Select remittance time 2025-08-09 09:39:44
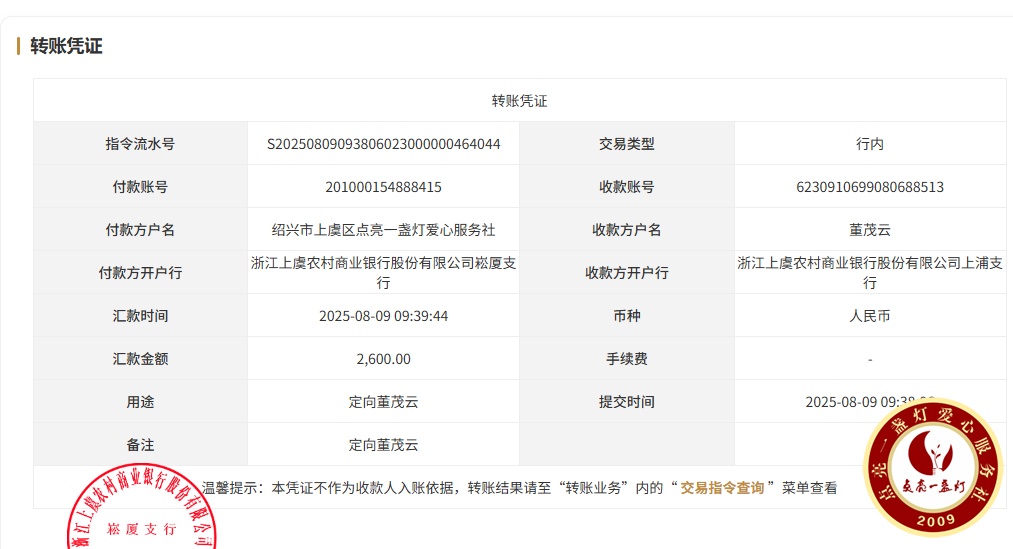 (384, 316)
